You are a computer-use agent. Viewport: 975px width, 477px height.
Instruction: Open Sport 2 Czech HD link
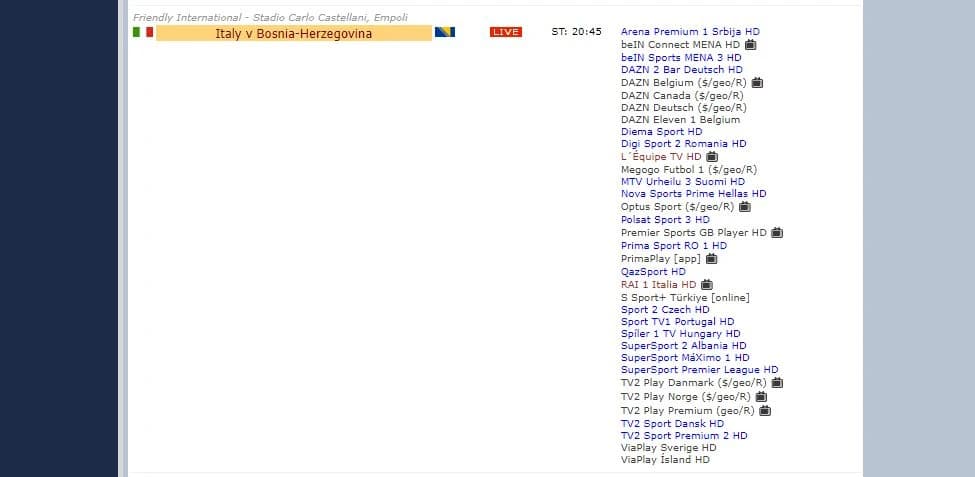pyautogui.click(x=665, y=310)
